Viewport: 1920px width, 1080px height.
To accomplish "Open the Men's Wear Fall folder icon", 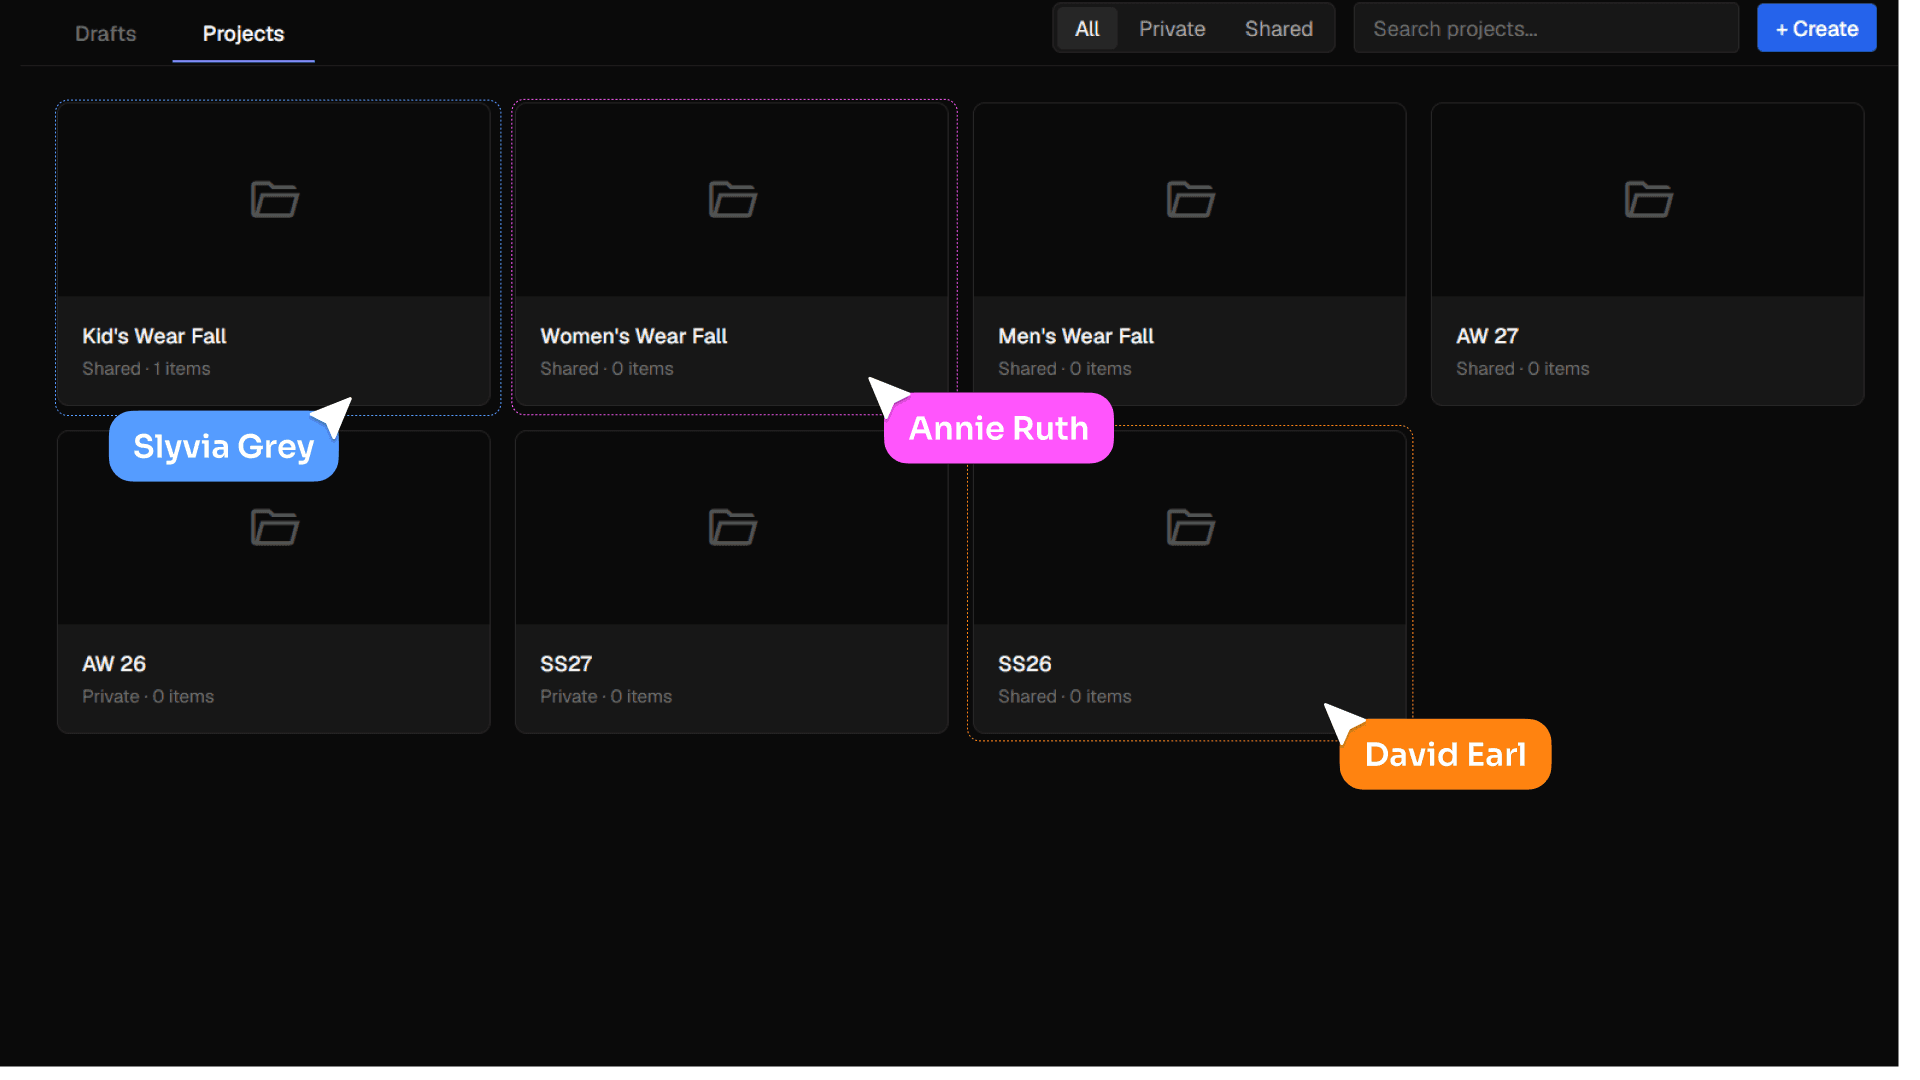I will (x=1190, y=200).
